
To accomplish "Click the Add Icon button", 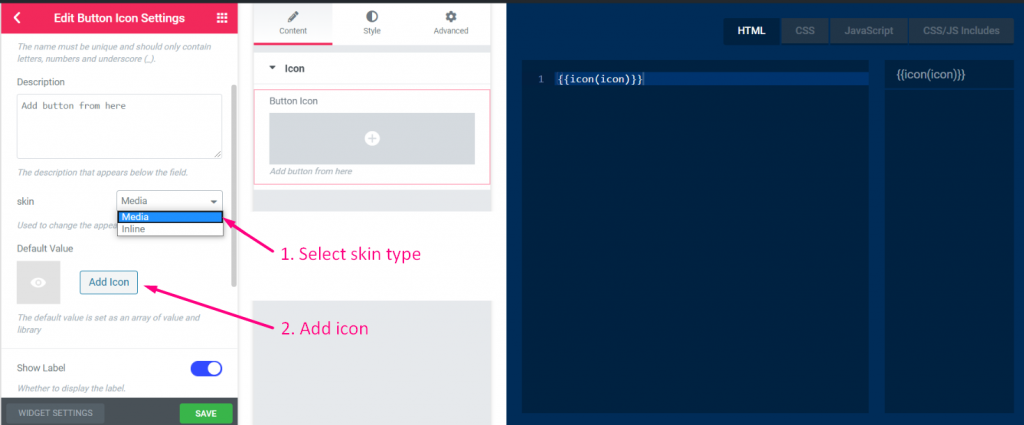I will tap(109, 282).
